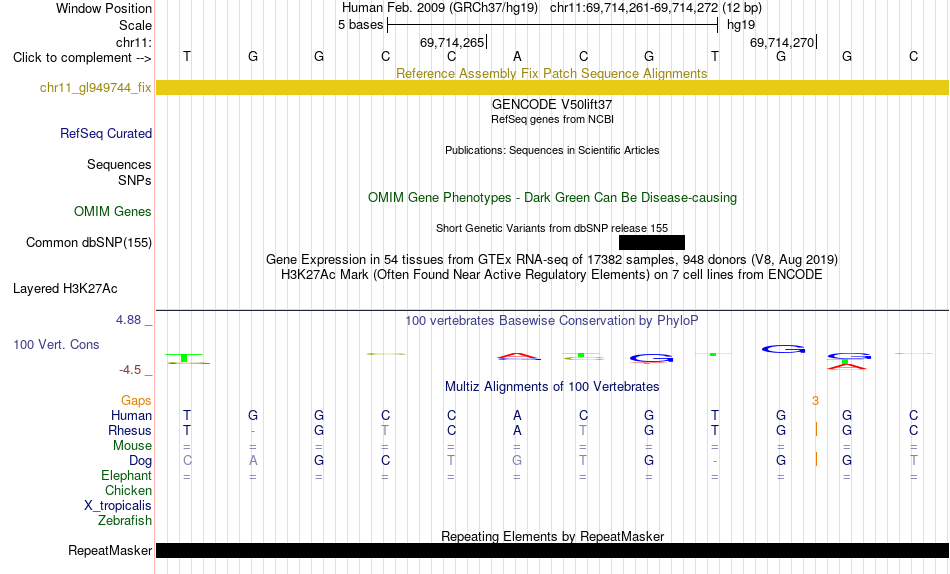Image resolution: width=950 pixels, height=574 pixels.
Task: Click 'Repeating Elements by RepeatMasker' title
Action: click(553, 536)
